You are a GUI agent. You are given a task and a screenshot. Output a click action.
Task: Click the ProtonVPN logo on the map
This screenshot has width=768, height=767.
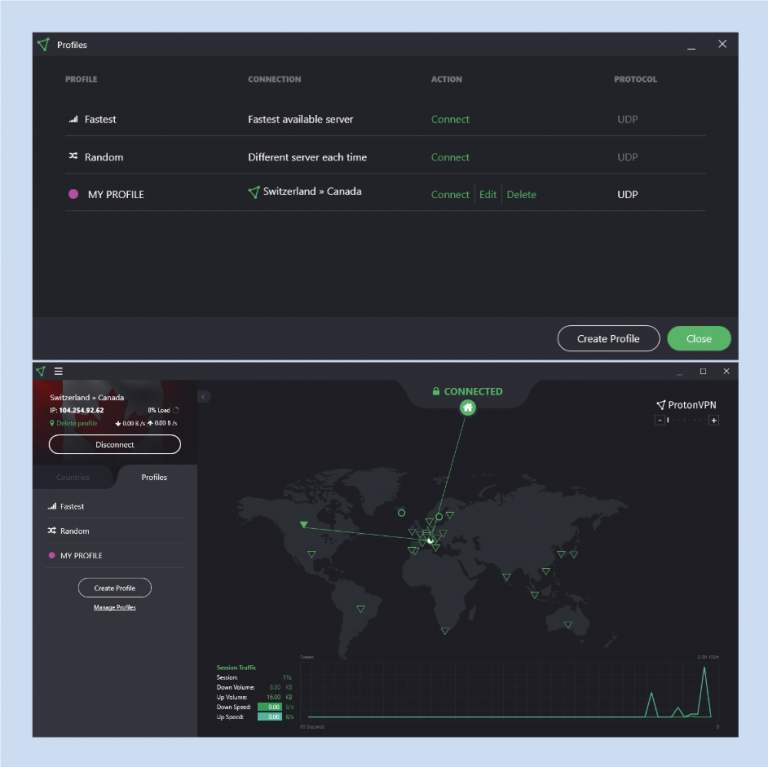pos(686,405)
